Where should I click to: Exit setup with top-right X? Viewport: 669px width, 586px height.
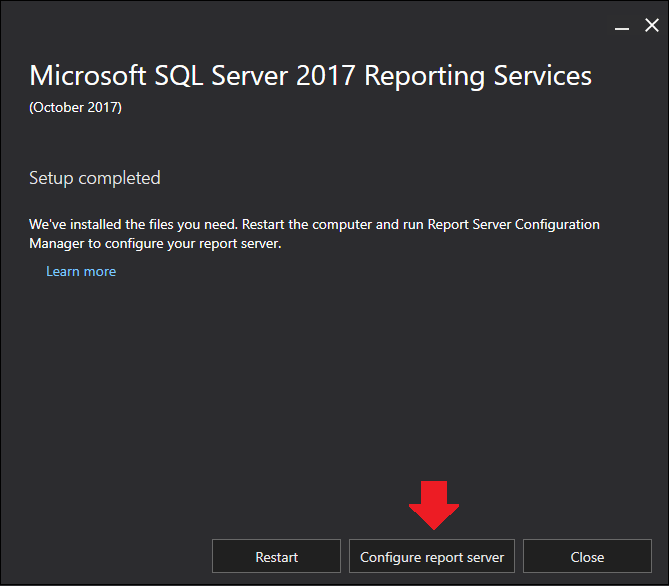coord(652,25)
